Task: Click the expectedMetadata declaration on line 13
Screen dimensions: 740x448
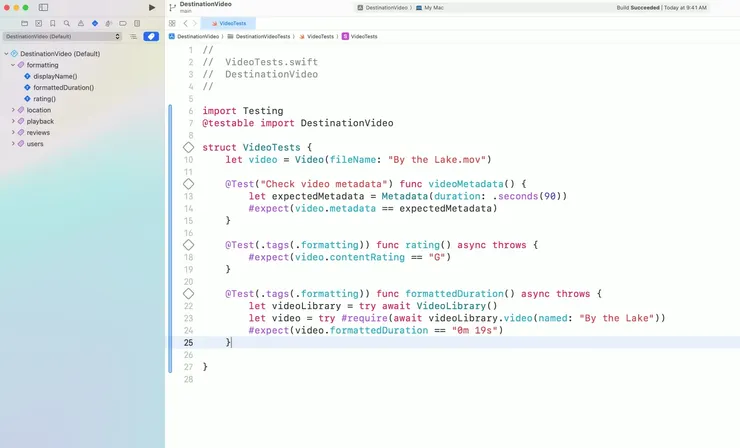Action: pos(318,196)
